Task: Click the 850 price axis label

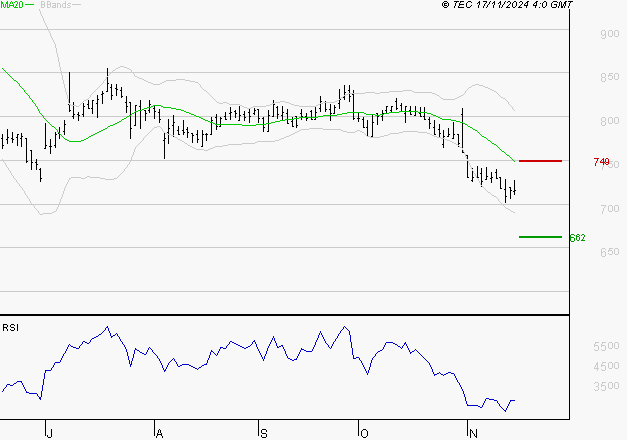Action: point(608,78)
